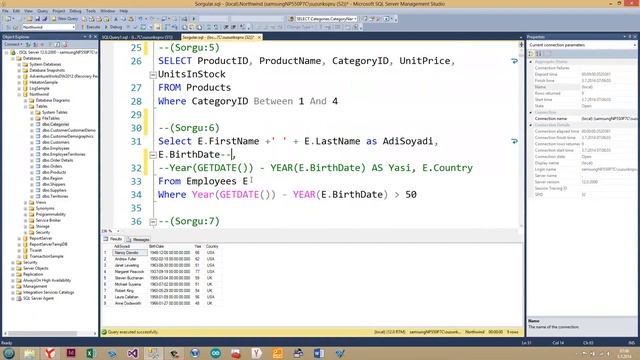Collapse the Sorgu:7 code region
This screenshot has height=360, width=640.
(x=153, y=222)
